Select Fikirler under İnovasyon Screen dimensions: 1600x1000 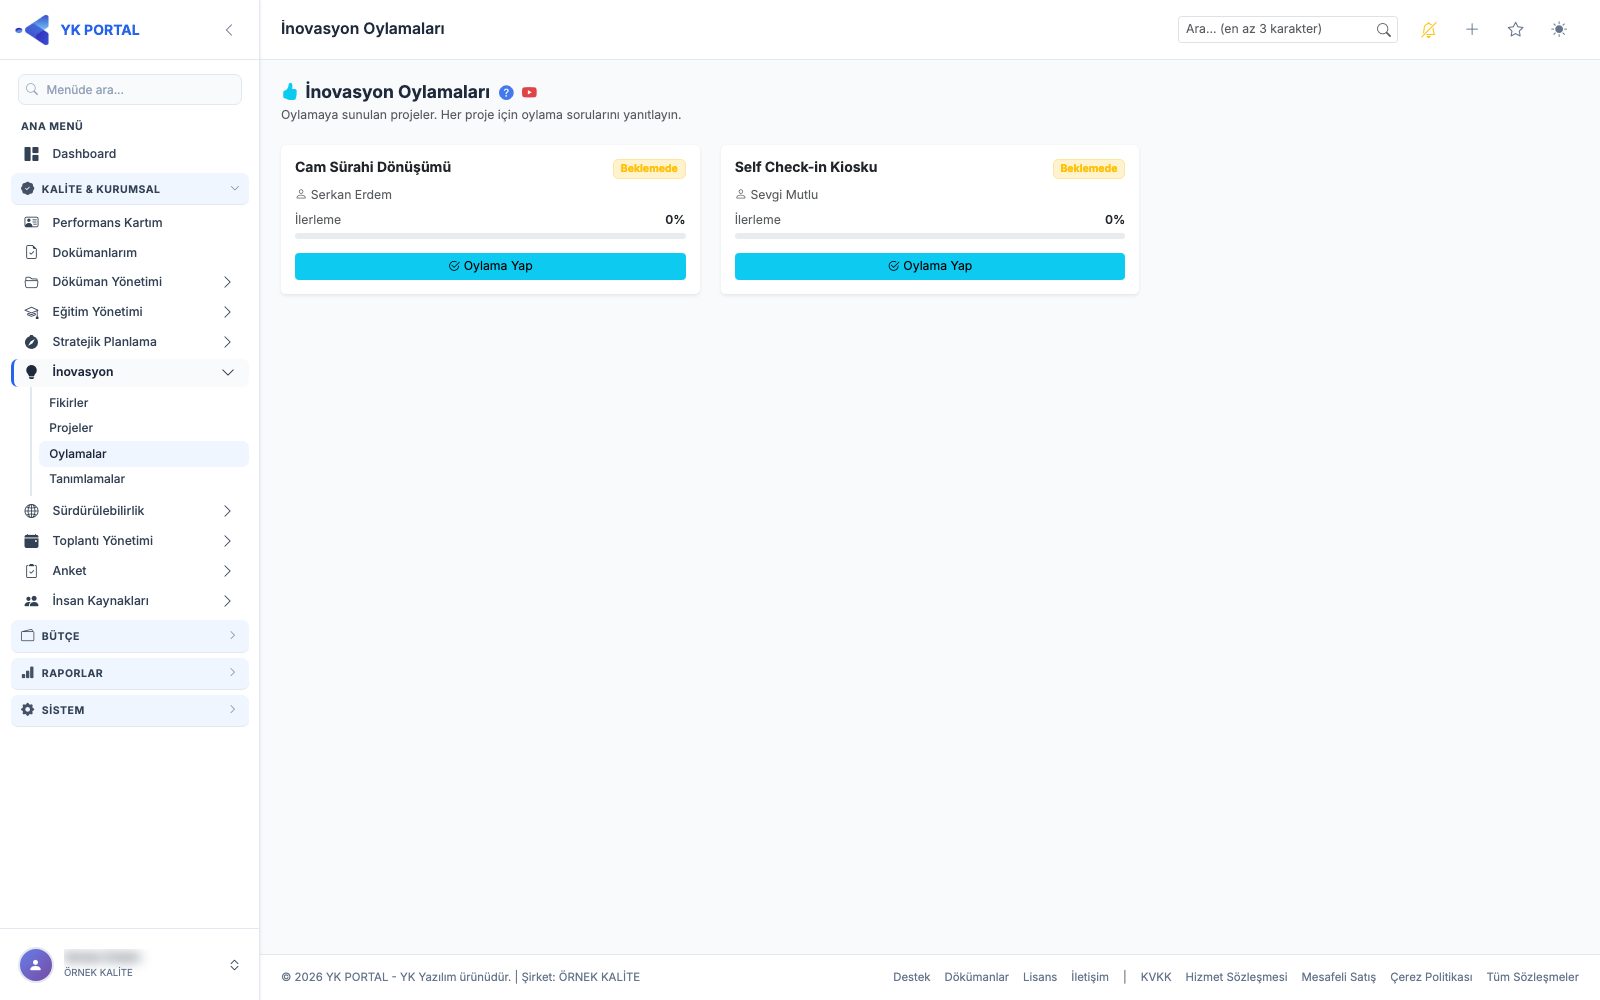pos(144,403)
